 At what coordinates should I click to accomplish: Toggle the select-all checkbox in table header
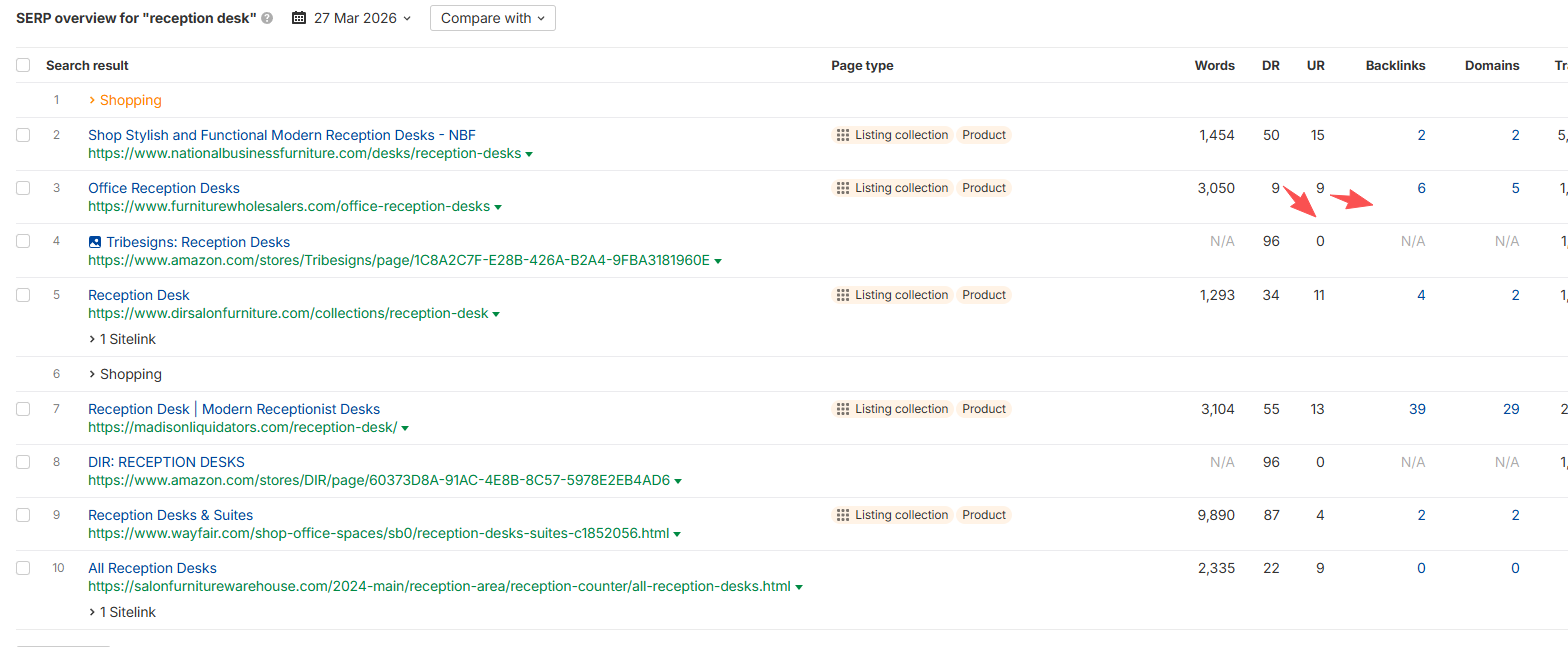(23, 65)
